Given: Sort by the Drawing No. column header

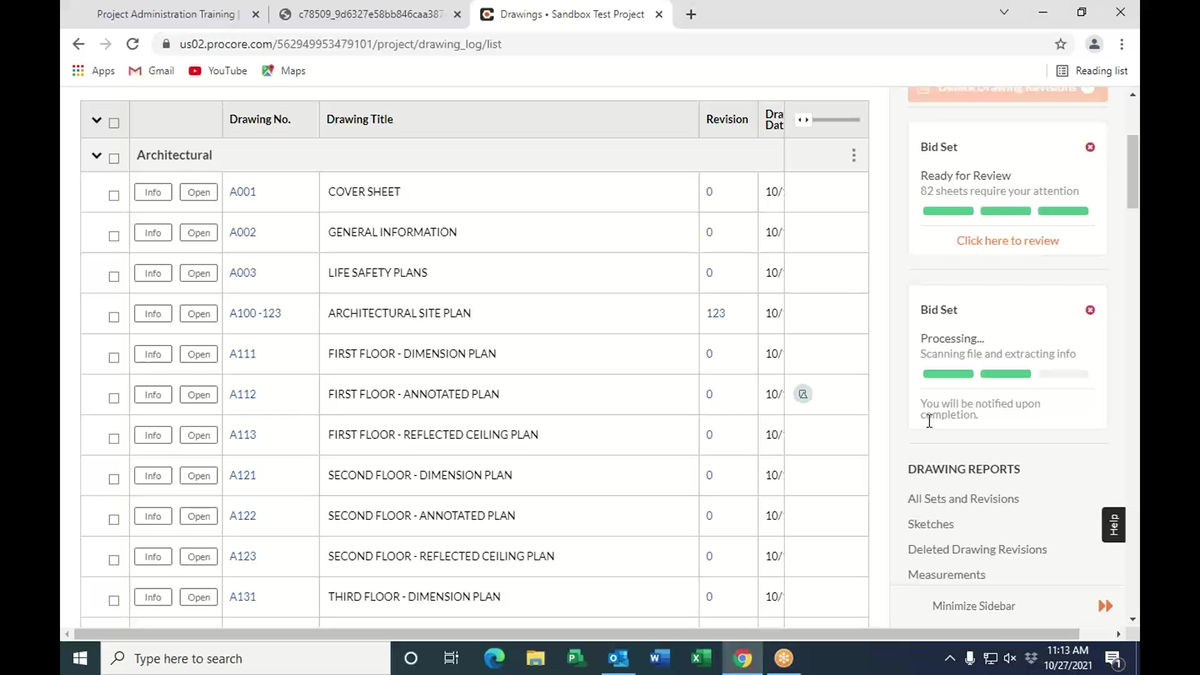Looking at the screenshot, I should point(260,119).
